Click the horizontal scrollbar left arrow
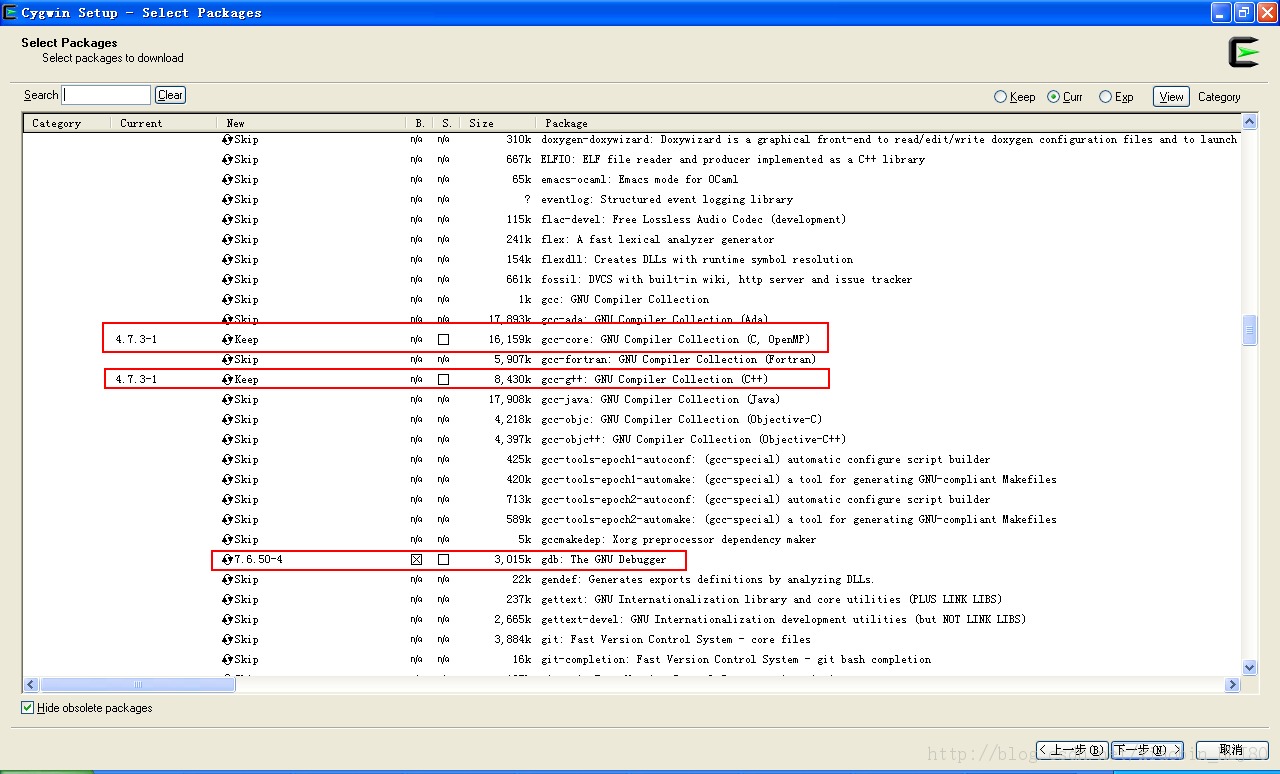The height and width of the screenshot is (774, 1280). pos(31,685)
